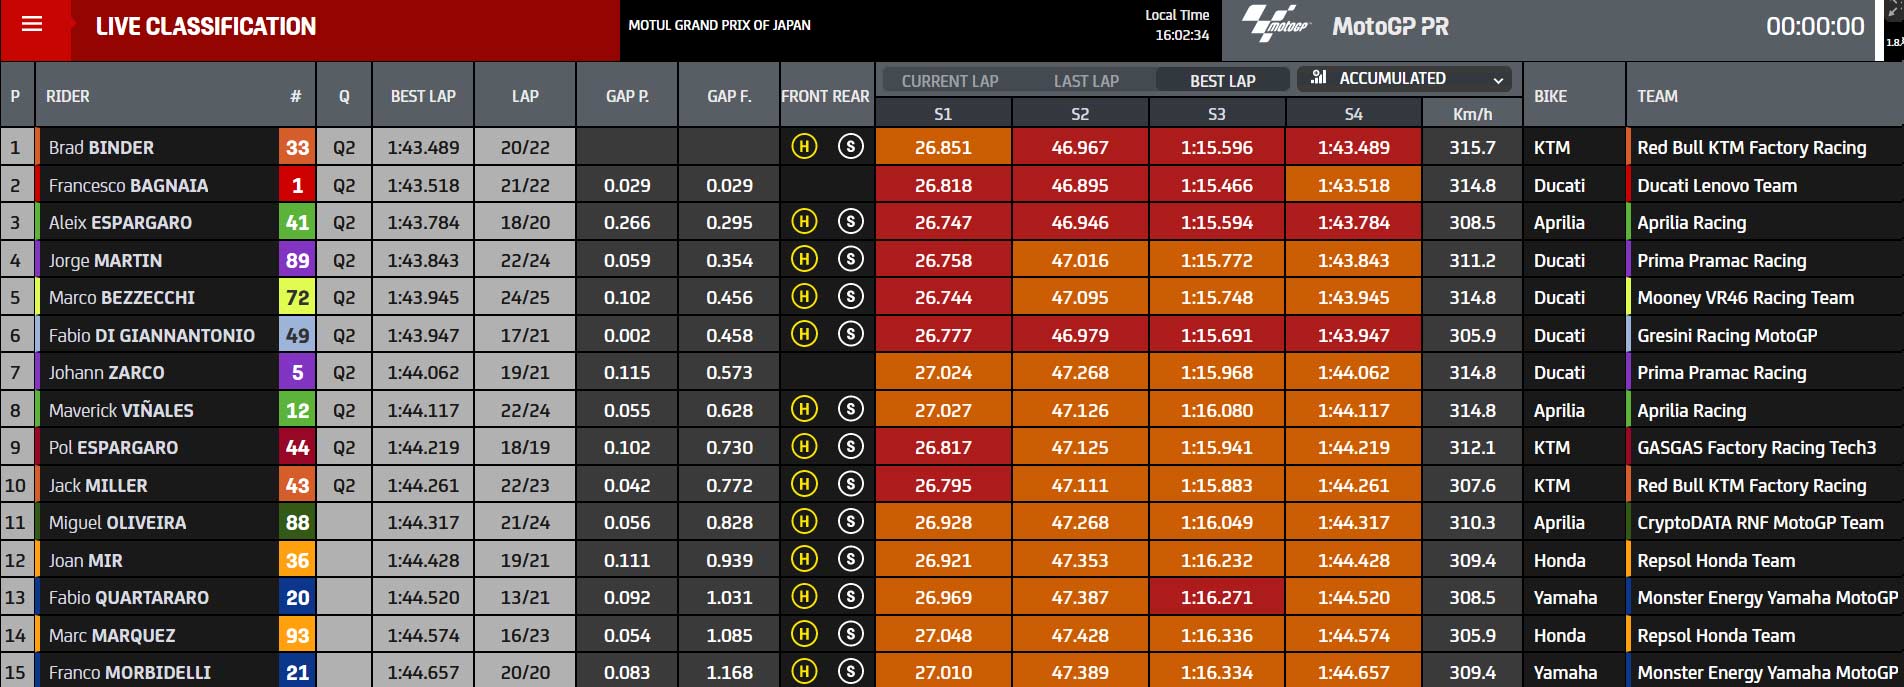
Task: Click the RIDER column header
Action: coord(68,96)
